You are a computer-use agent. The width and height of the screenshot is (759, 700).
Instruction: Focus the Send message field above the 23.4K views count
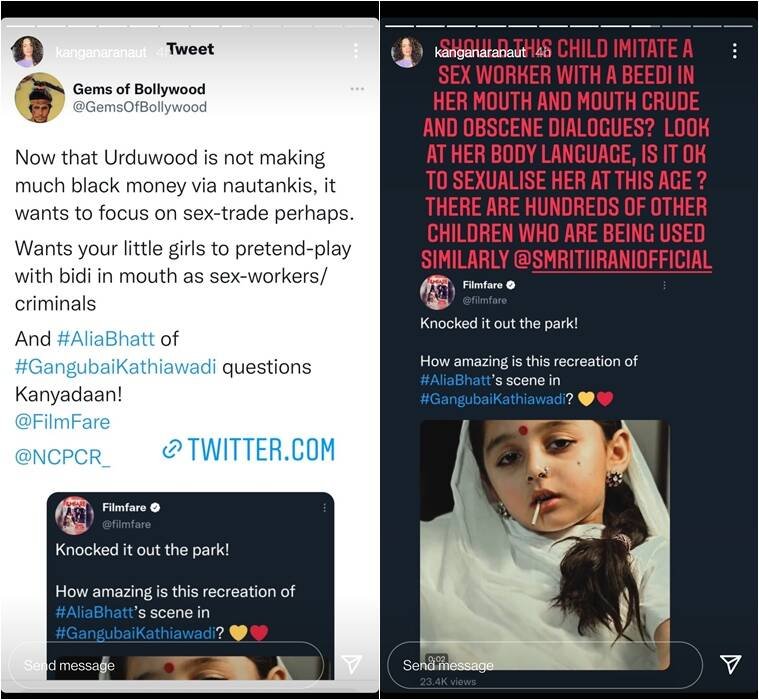click(545, 664)
